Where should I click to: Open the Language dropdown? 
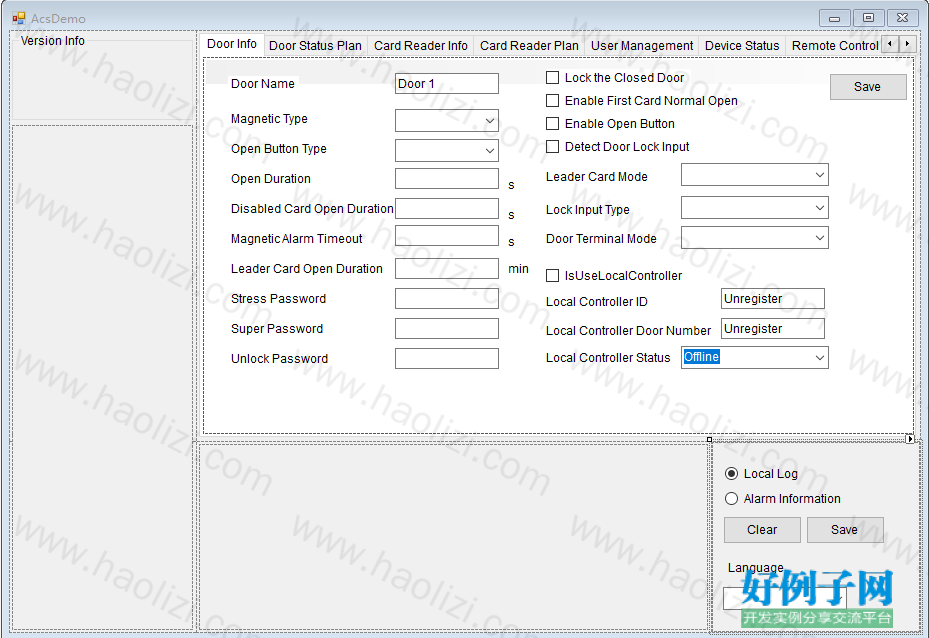pyautogui.click(x=784, y=598)
